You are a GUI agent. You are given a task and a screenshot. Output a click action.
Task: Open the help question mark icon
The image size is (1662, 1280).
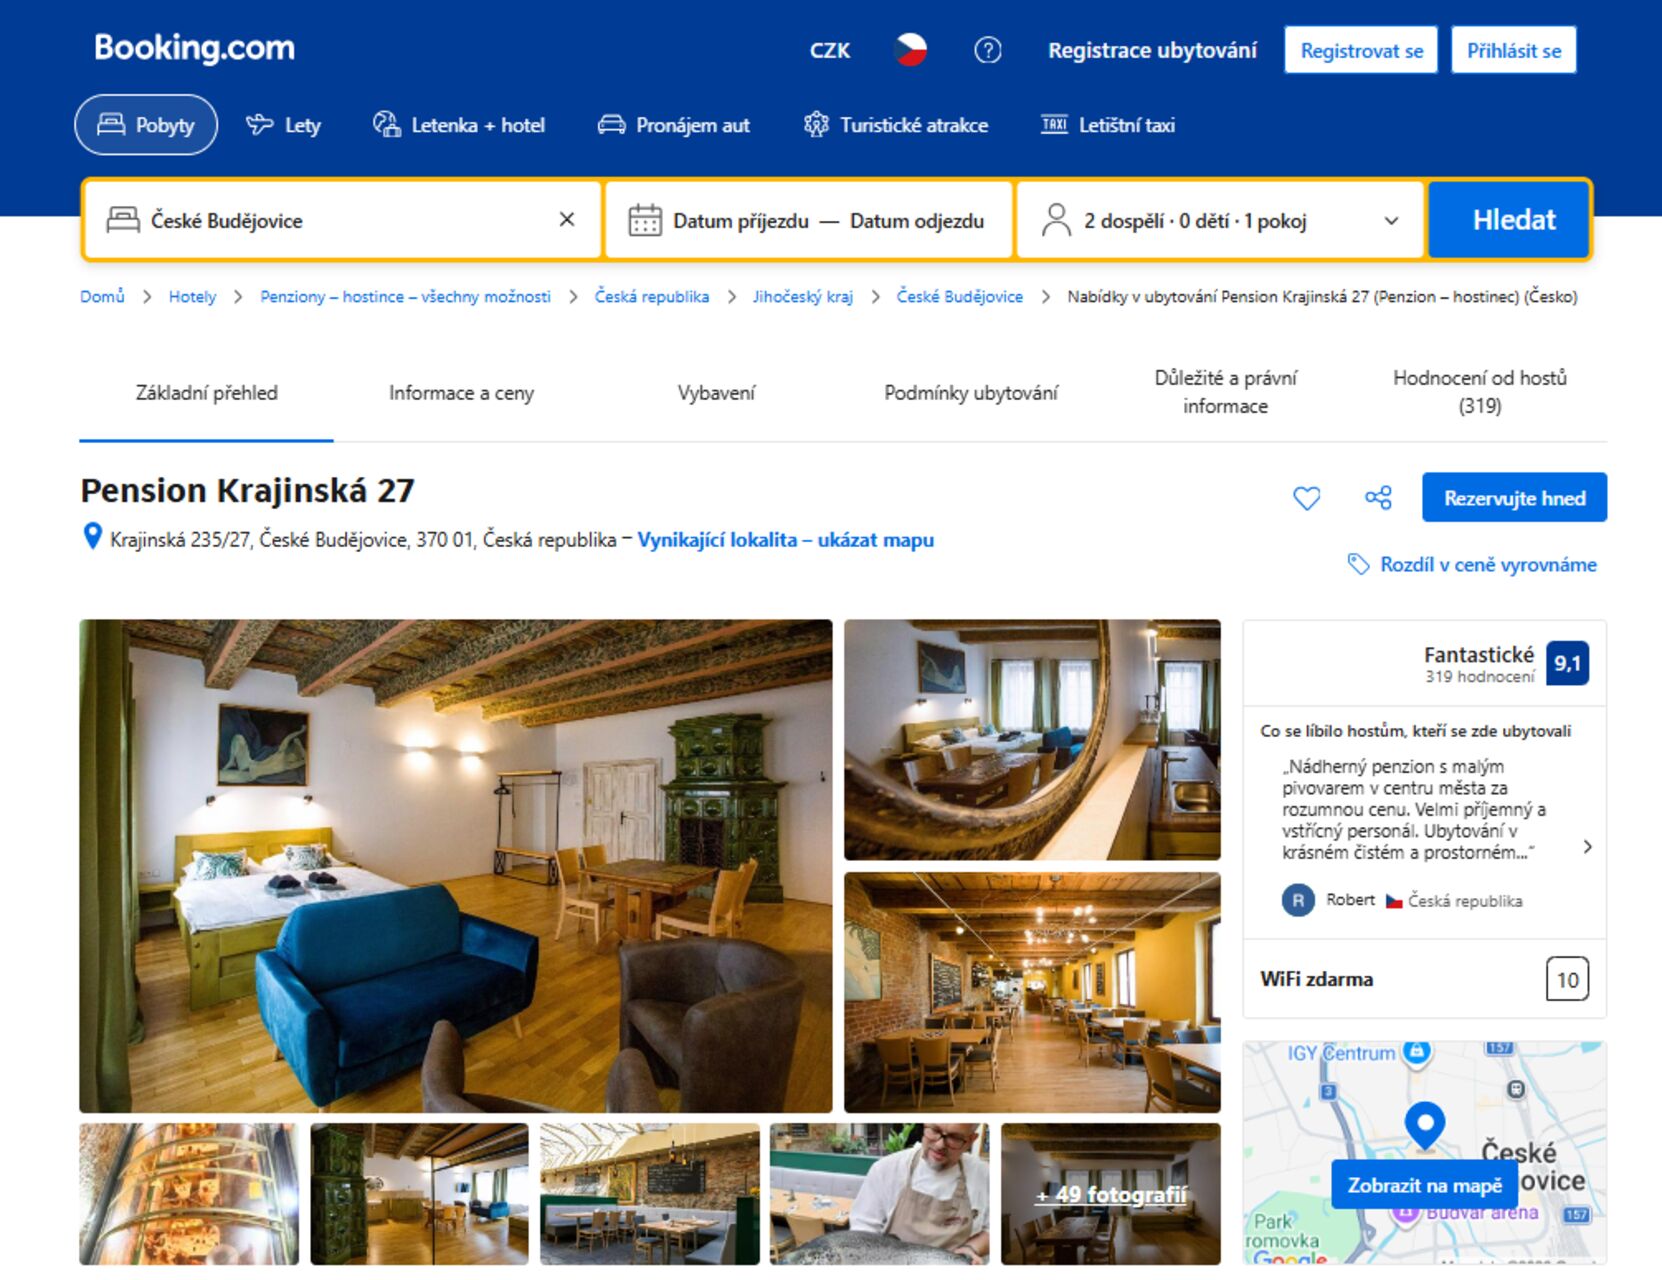pyautogui.click(x=988, y=50)
